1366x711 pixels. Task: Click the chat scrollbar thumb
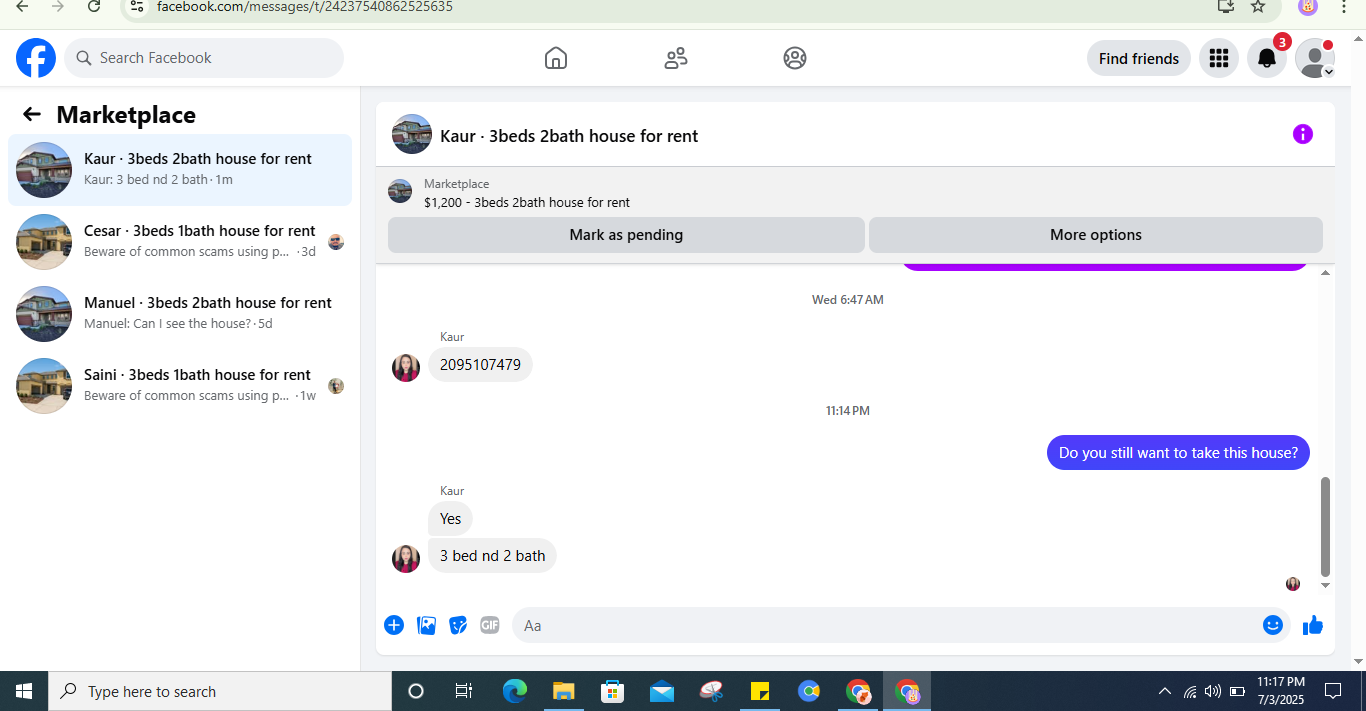pos(1326,527)
